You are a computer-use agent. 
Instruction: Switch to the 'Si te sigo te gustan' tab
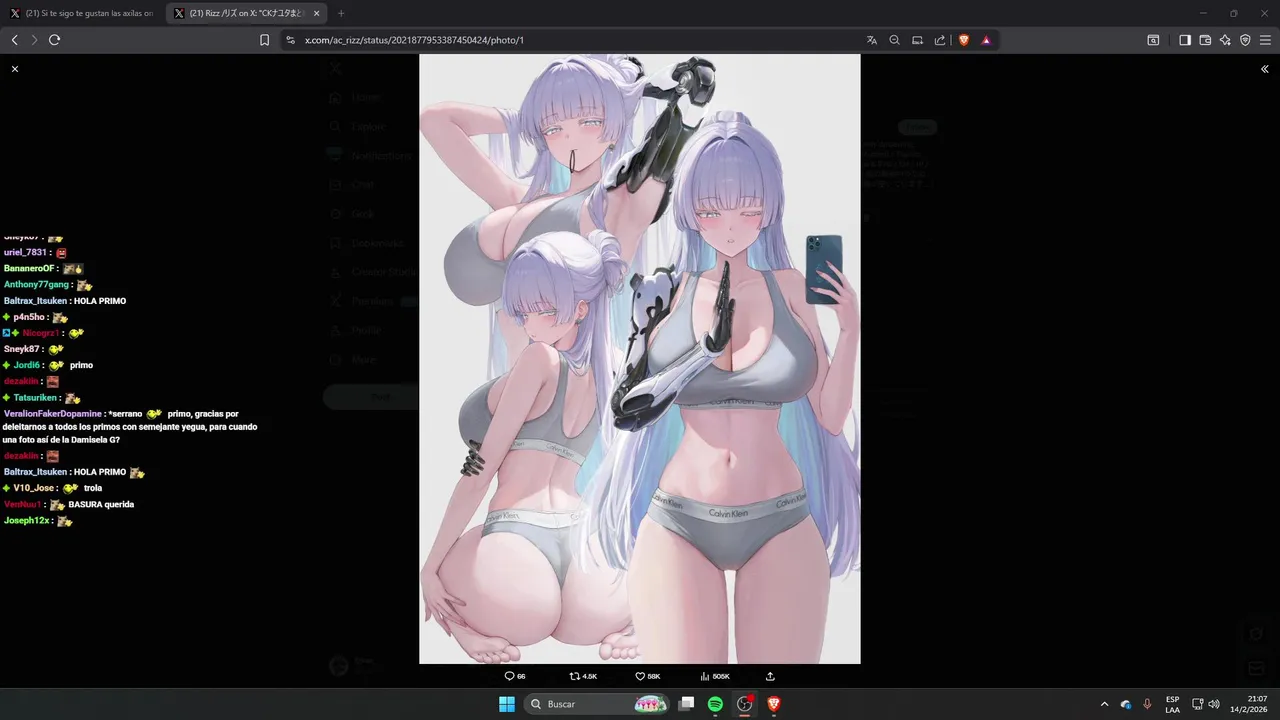[x=82, y=13]
